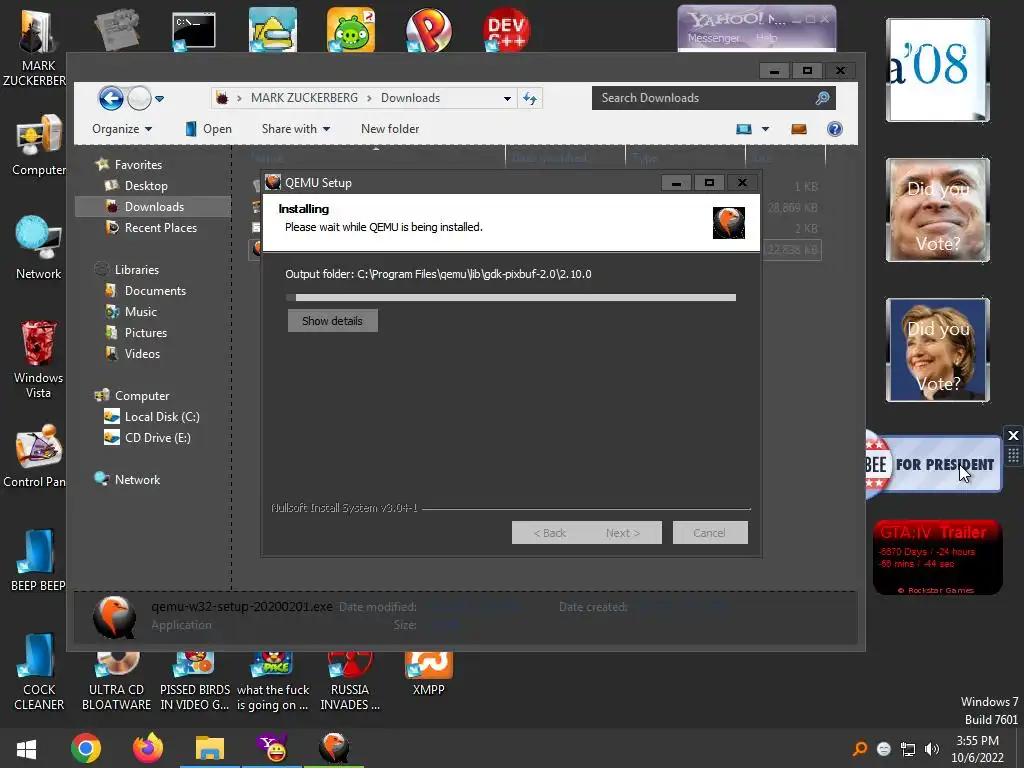Open the RUSSIA INVADES shortcut
The height and width of the screenshot is (768, 1024).
[x=350, y=679]
